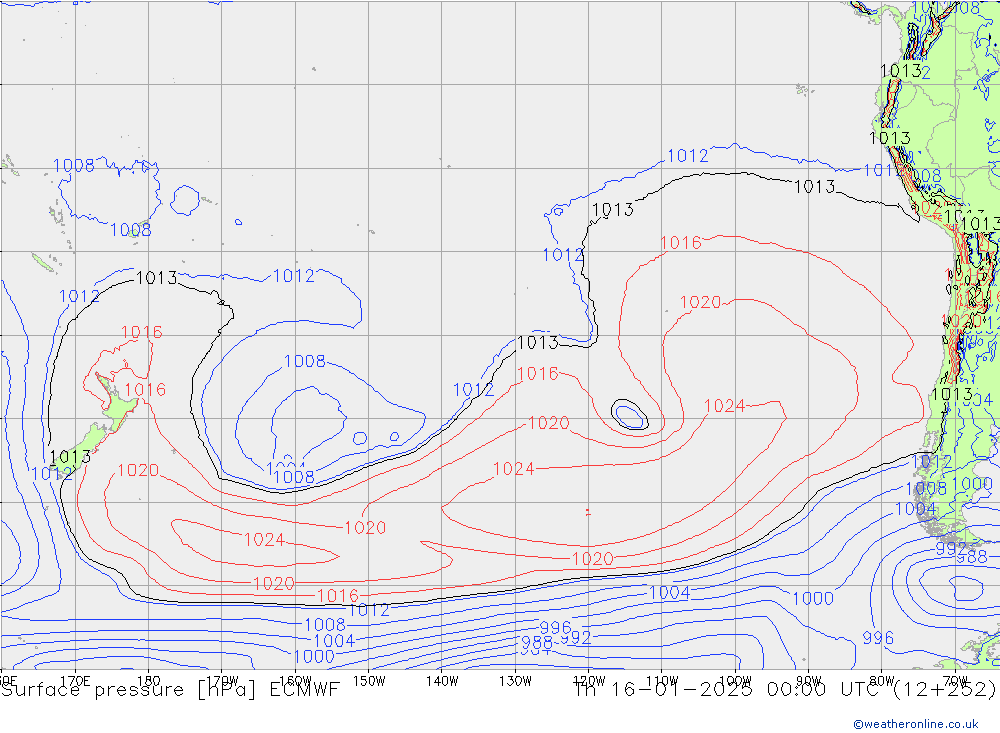The image size is (1000, 733).
Task: Select the 80W longitude label
Action: [882, 681]
